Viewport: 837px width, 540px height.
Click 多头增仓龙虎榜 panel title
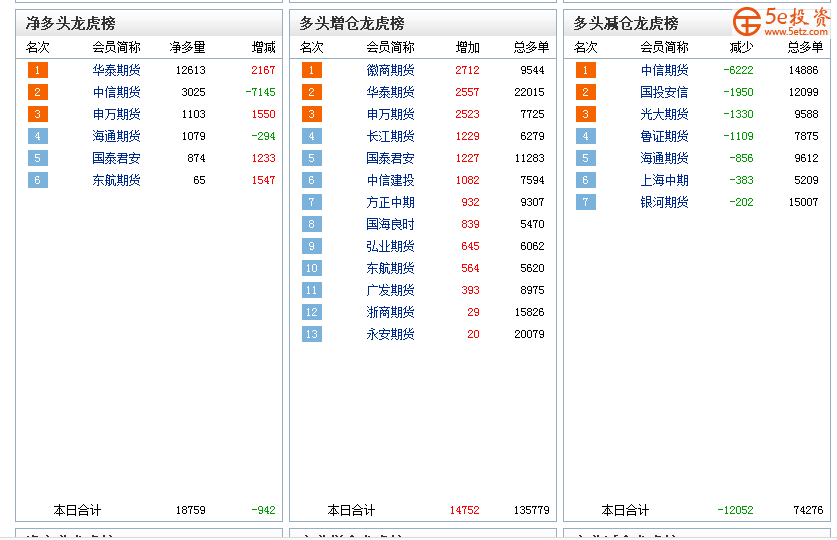click(352, 23)
